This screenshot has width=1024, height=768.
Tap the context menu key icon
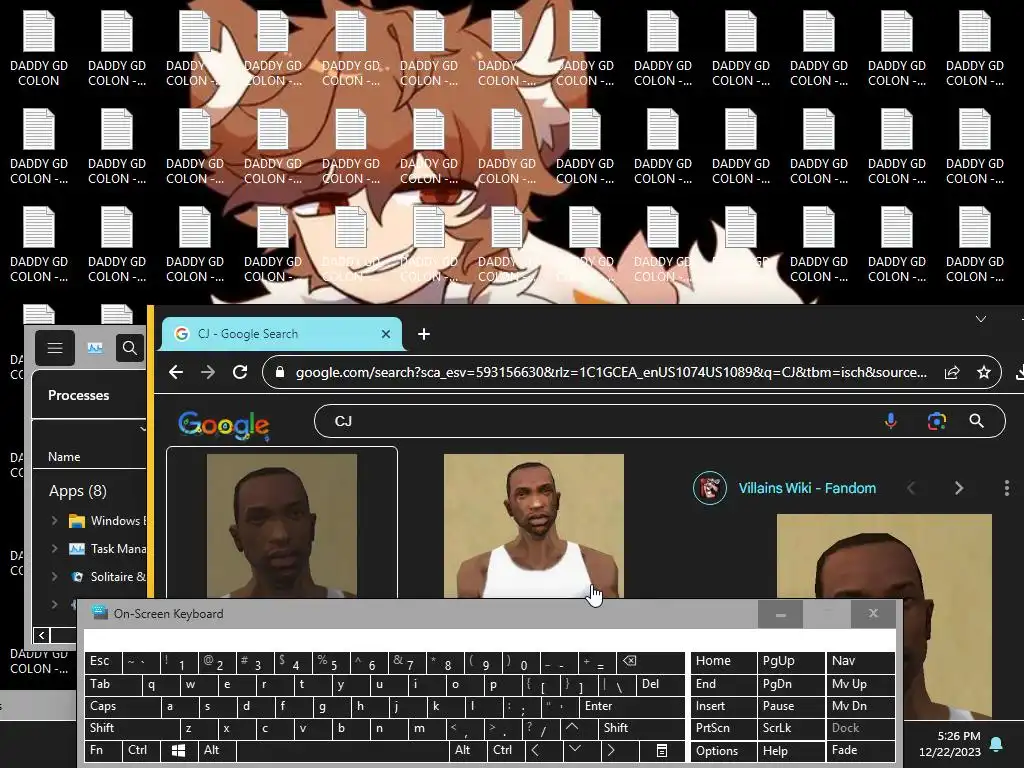click(x=662, y=750)
